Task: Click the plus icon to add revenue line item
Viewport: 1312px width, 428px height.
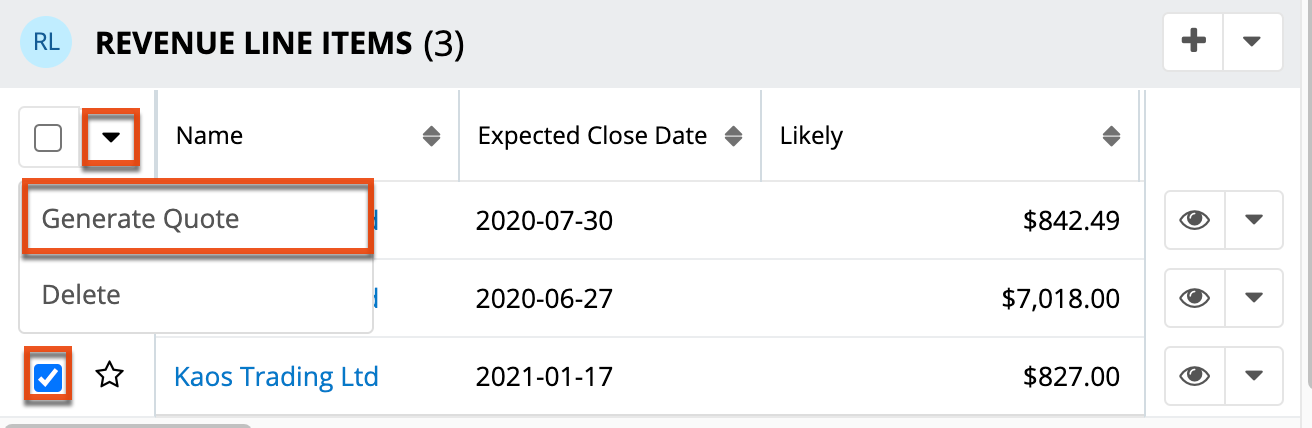Action: (x=1193, y=42)
